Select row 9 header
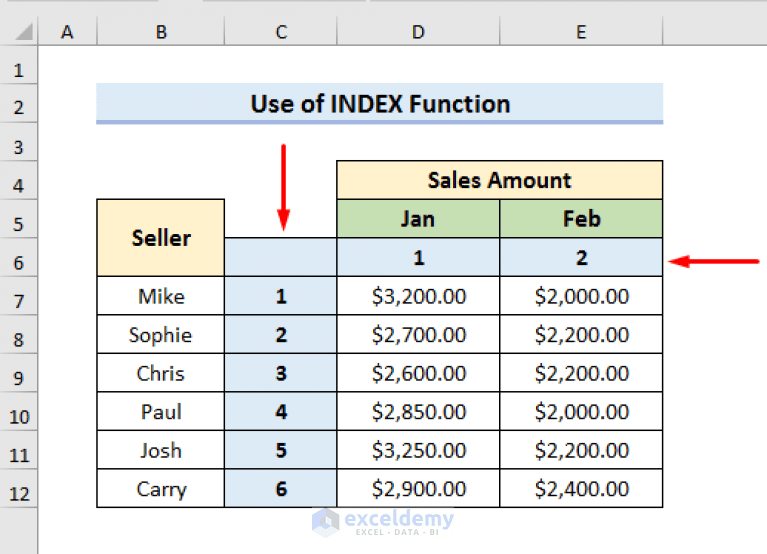The image size is (767, 554). (x=19, y=373)
